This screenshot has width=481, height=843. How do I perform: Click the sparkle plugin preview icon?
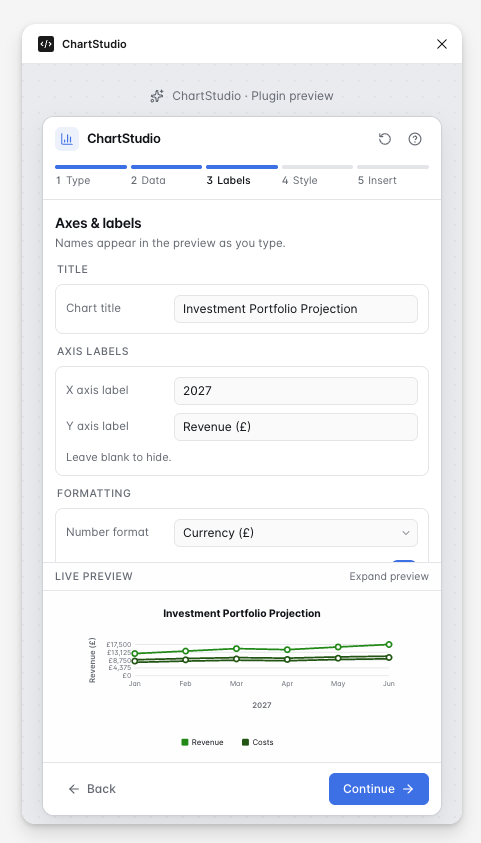click(157, 96)
